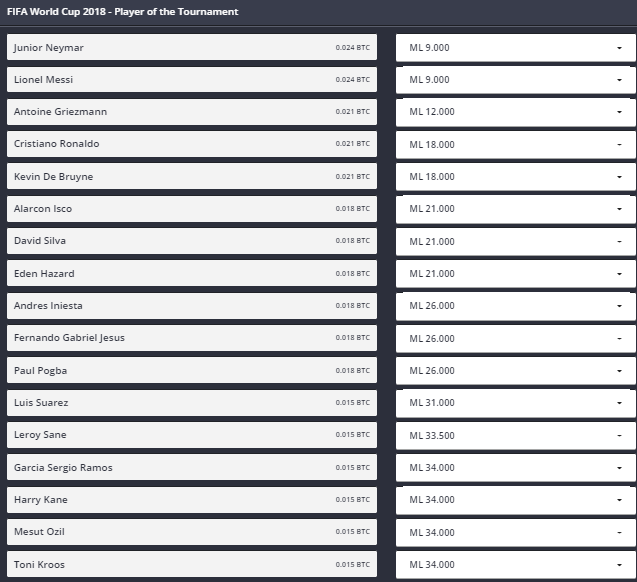Image resolution: width=637 pixels, height=582 pixels.
Task: Choose the David Silva row
Action: point(192,241)
